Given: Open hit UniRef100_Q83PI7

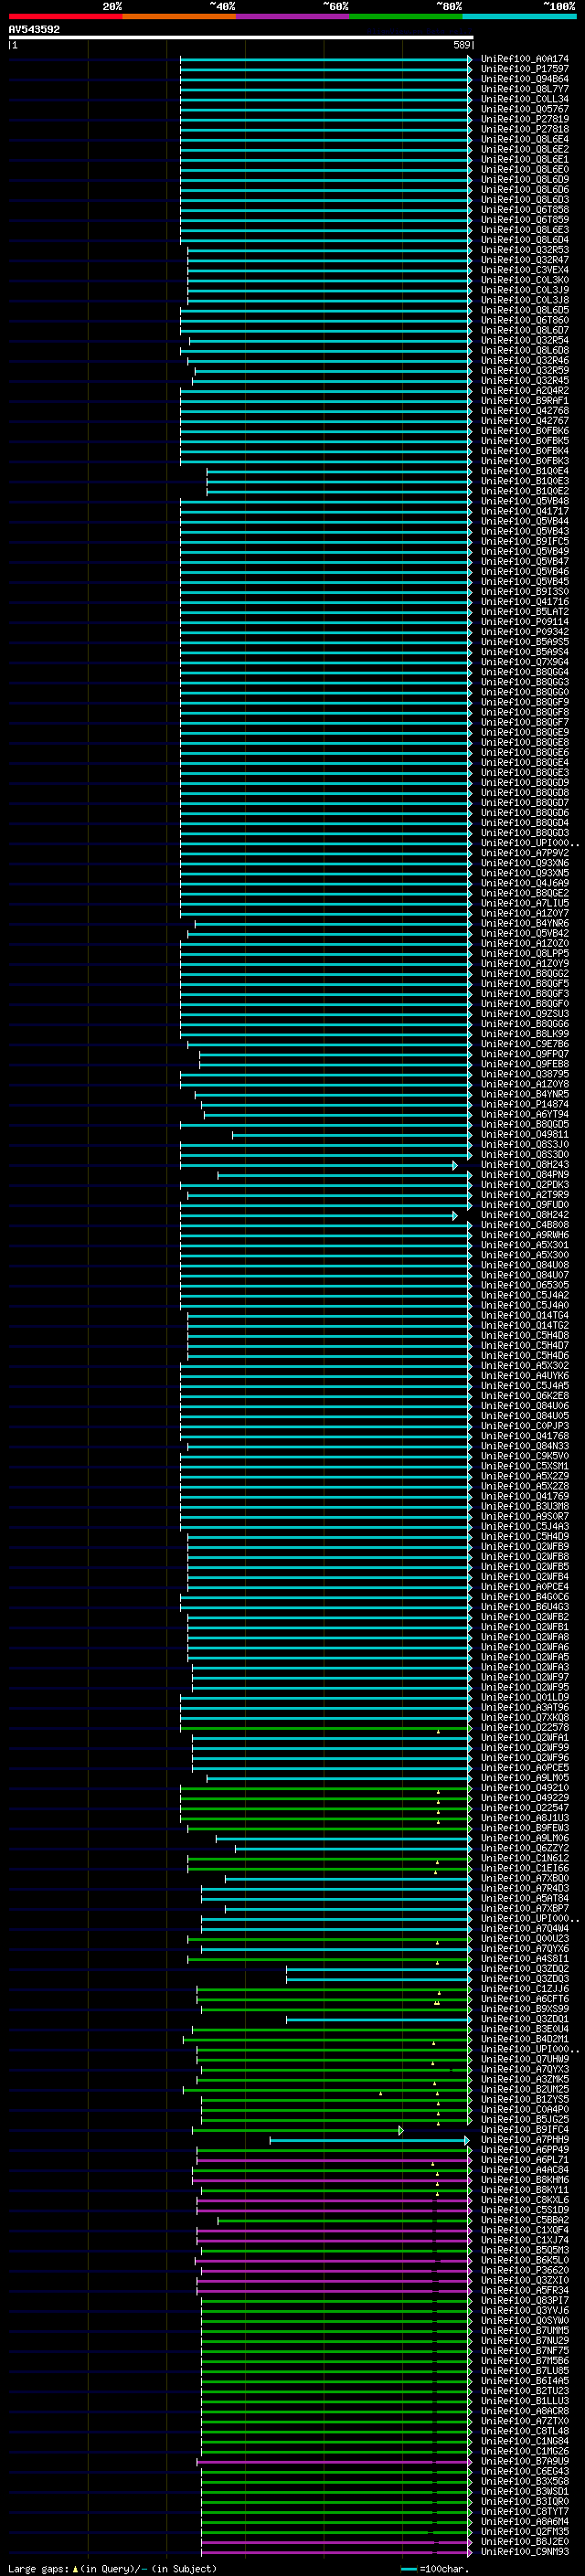Looking at the screenshot, I should pyautogui.click(x=524, y=2300).
